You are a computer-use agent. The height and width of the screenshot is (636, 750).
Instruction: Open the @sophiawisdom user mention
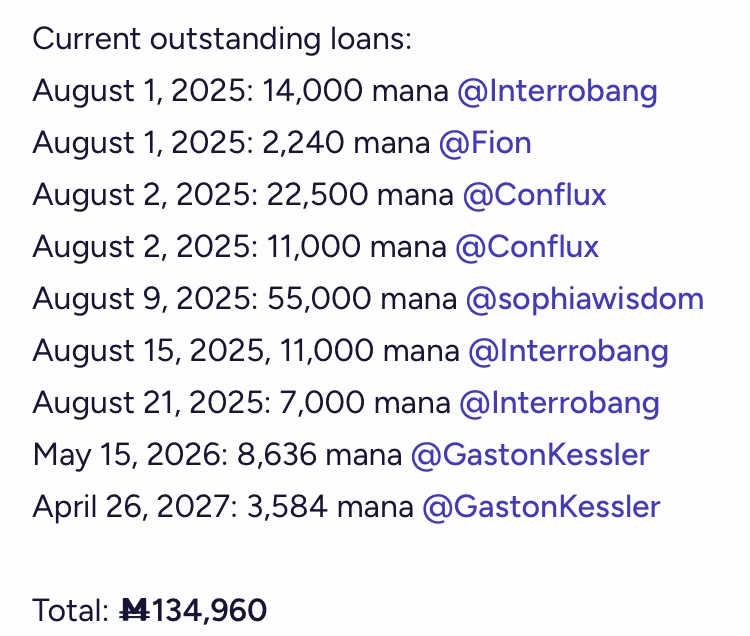click(585, 299)
